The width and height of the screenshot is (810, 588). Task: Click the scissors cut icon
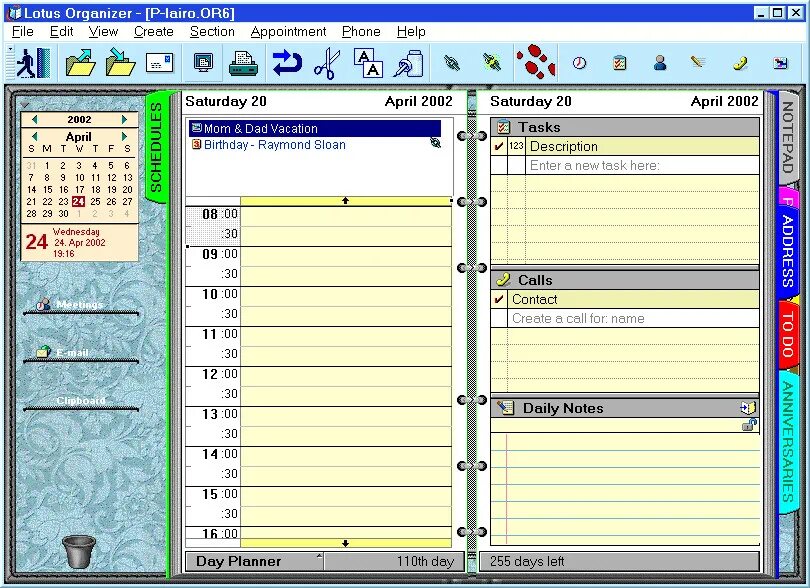click(x=327, y=64)
